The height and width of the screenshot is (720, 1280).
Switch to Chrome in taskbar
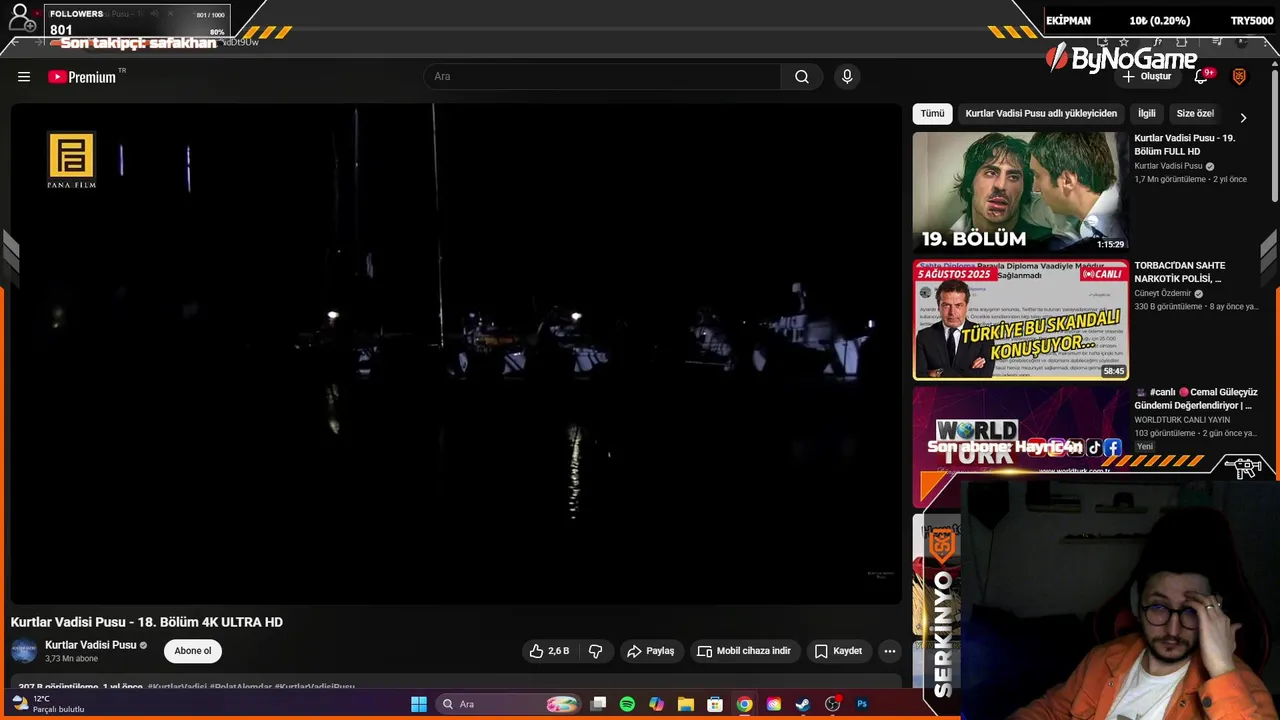click(744, 704)
